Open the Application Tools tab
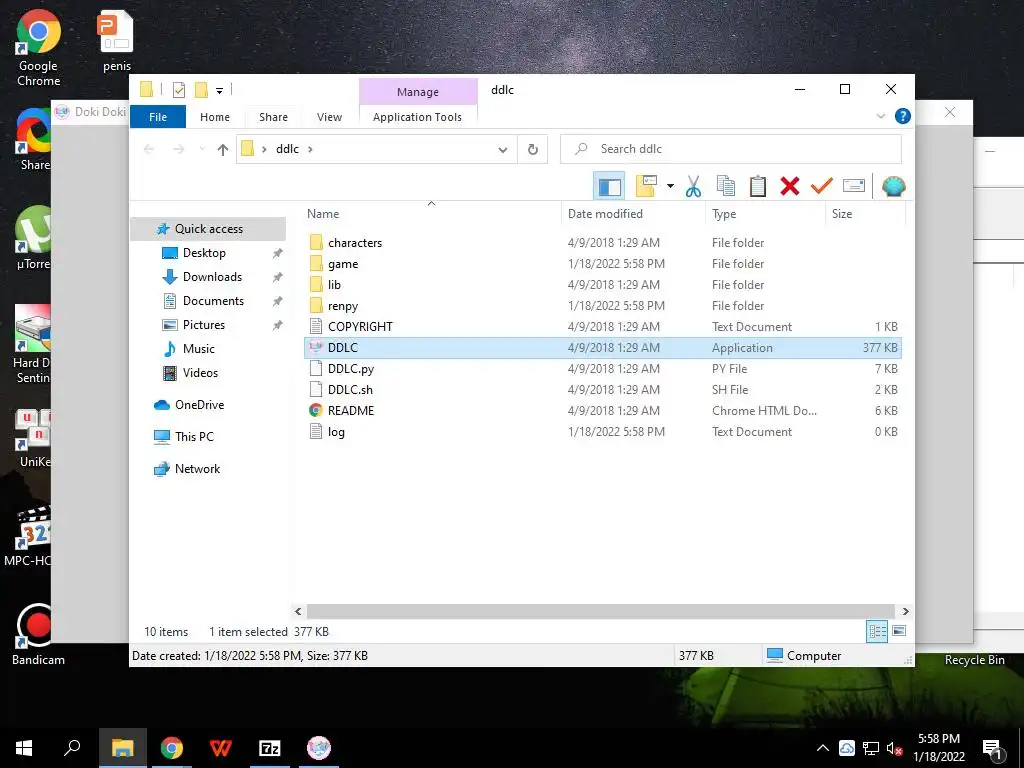 click(417, 117)
